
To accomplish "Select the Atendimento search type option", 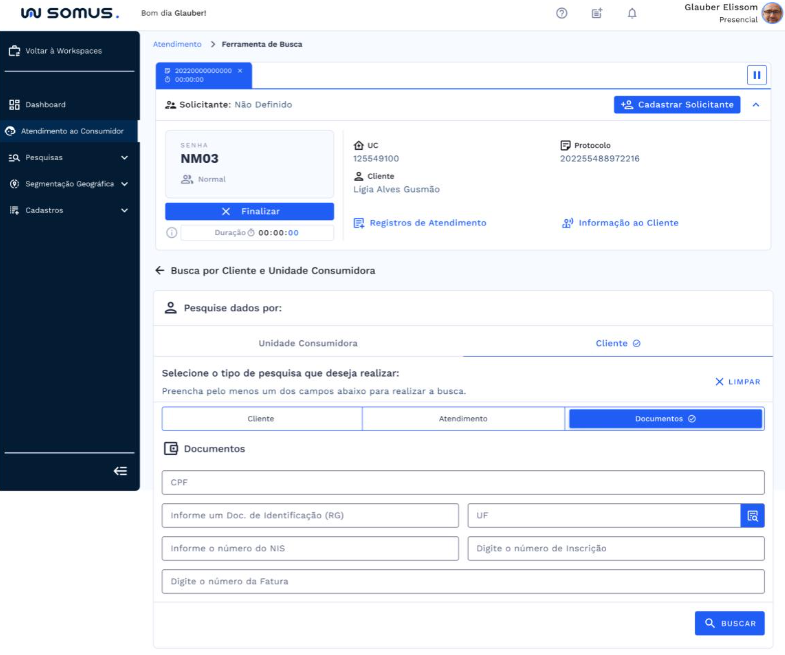I will tap(463, 419).
